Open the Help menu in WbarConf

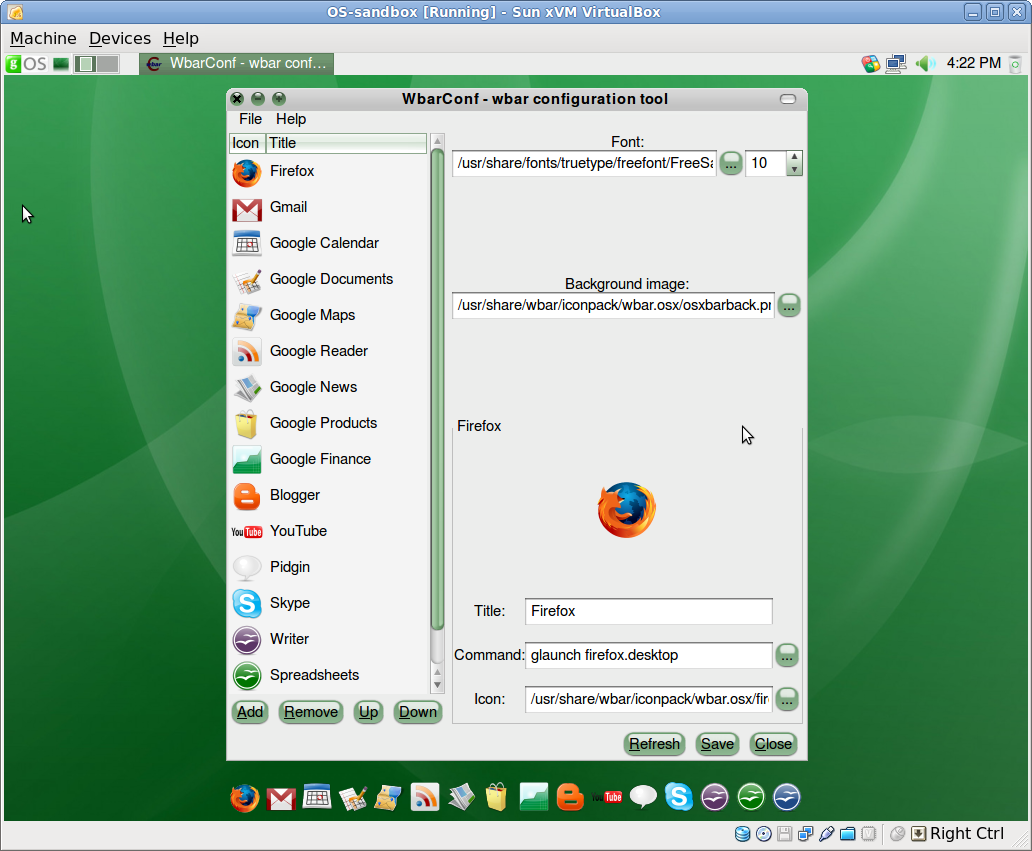pyautogui.click(x=291, y=119)
